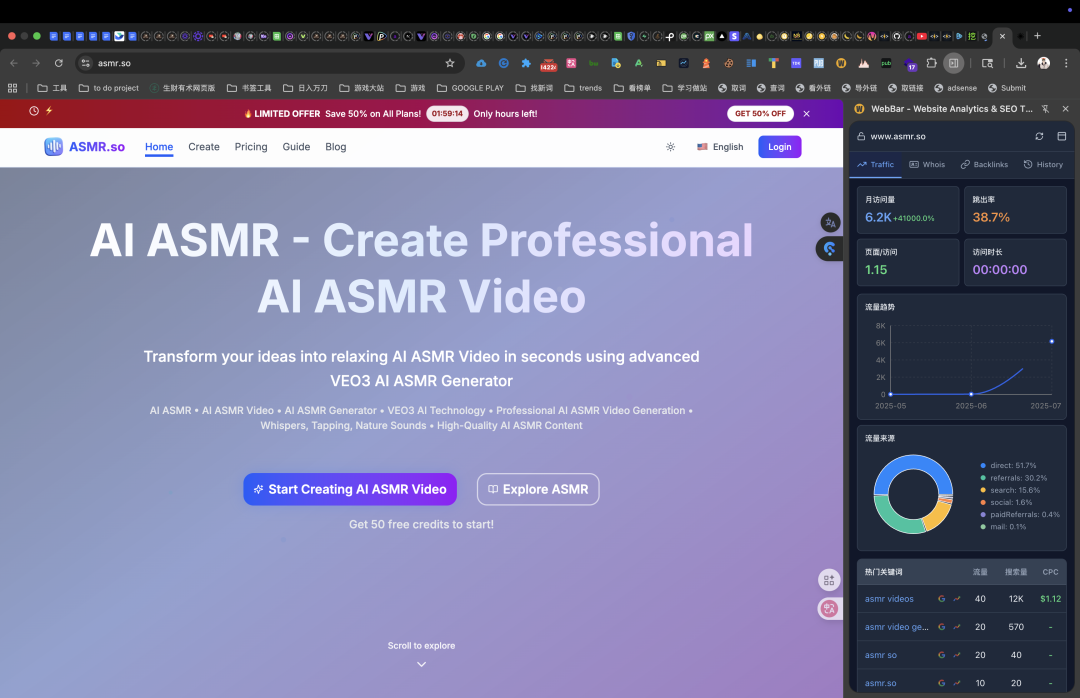This screenshot has height=698, width=1080.
Task: Bookmark this page with the star icon
Action: 450,63
